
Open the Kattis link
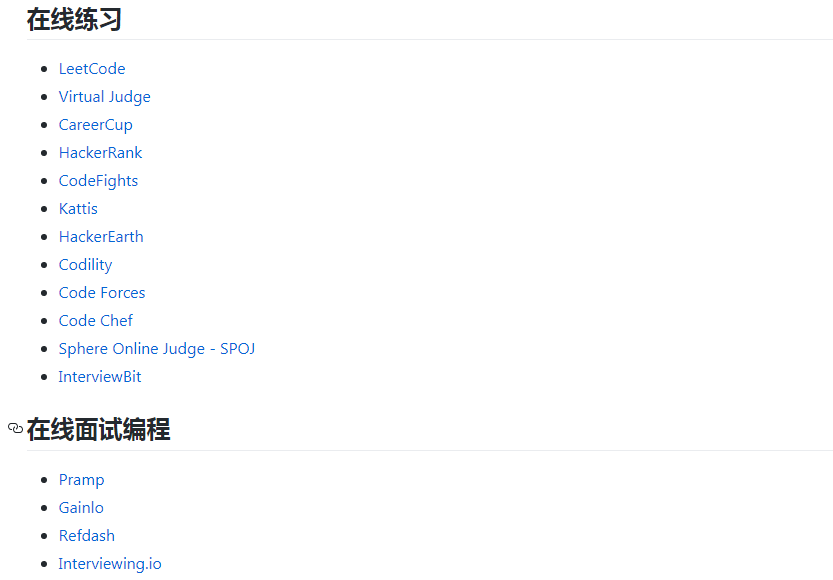point(78,208)
